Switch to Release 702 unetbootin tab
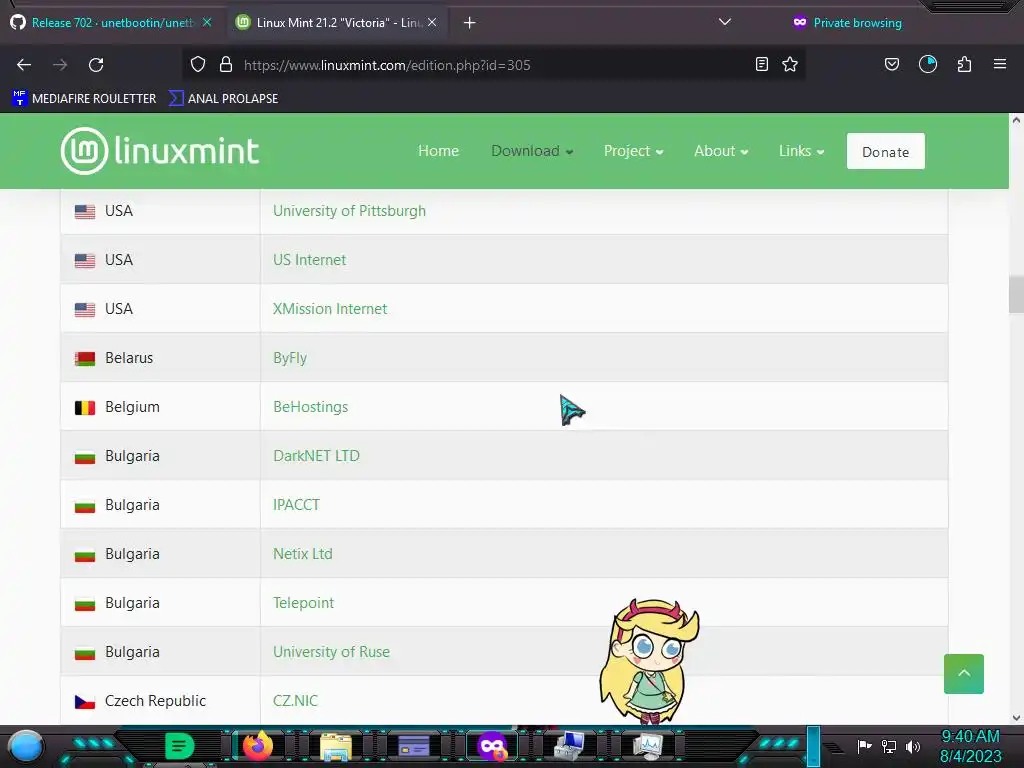 coord(112,23)
